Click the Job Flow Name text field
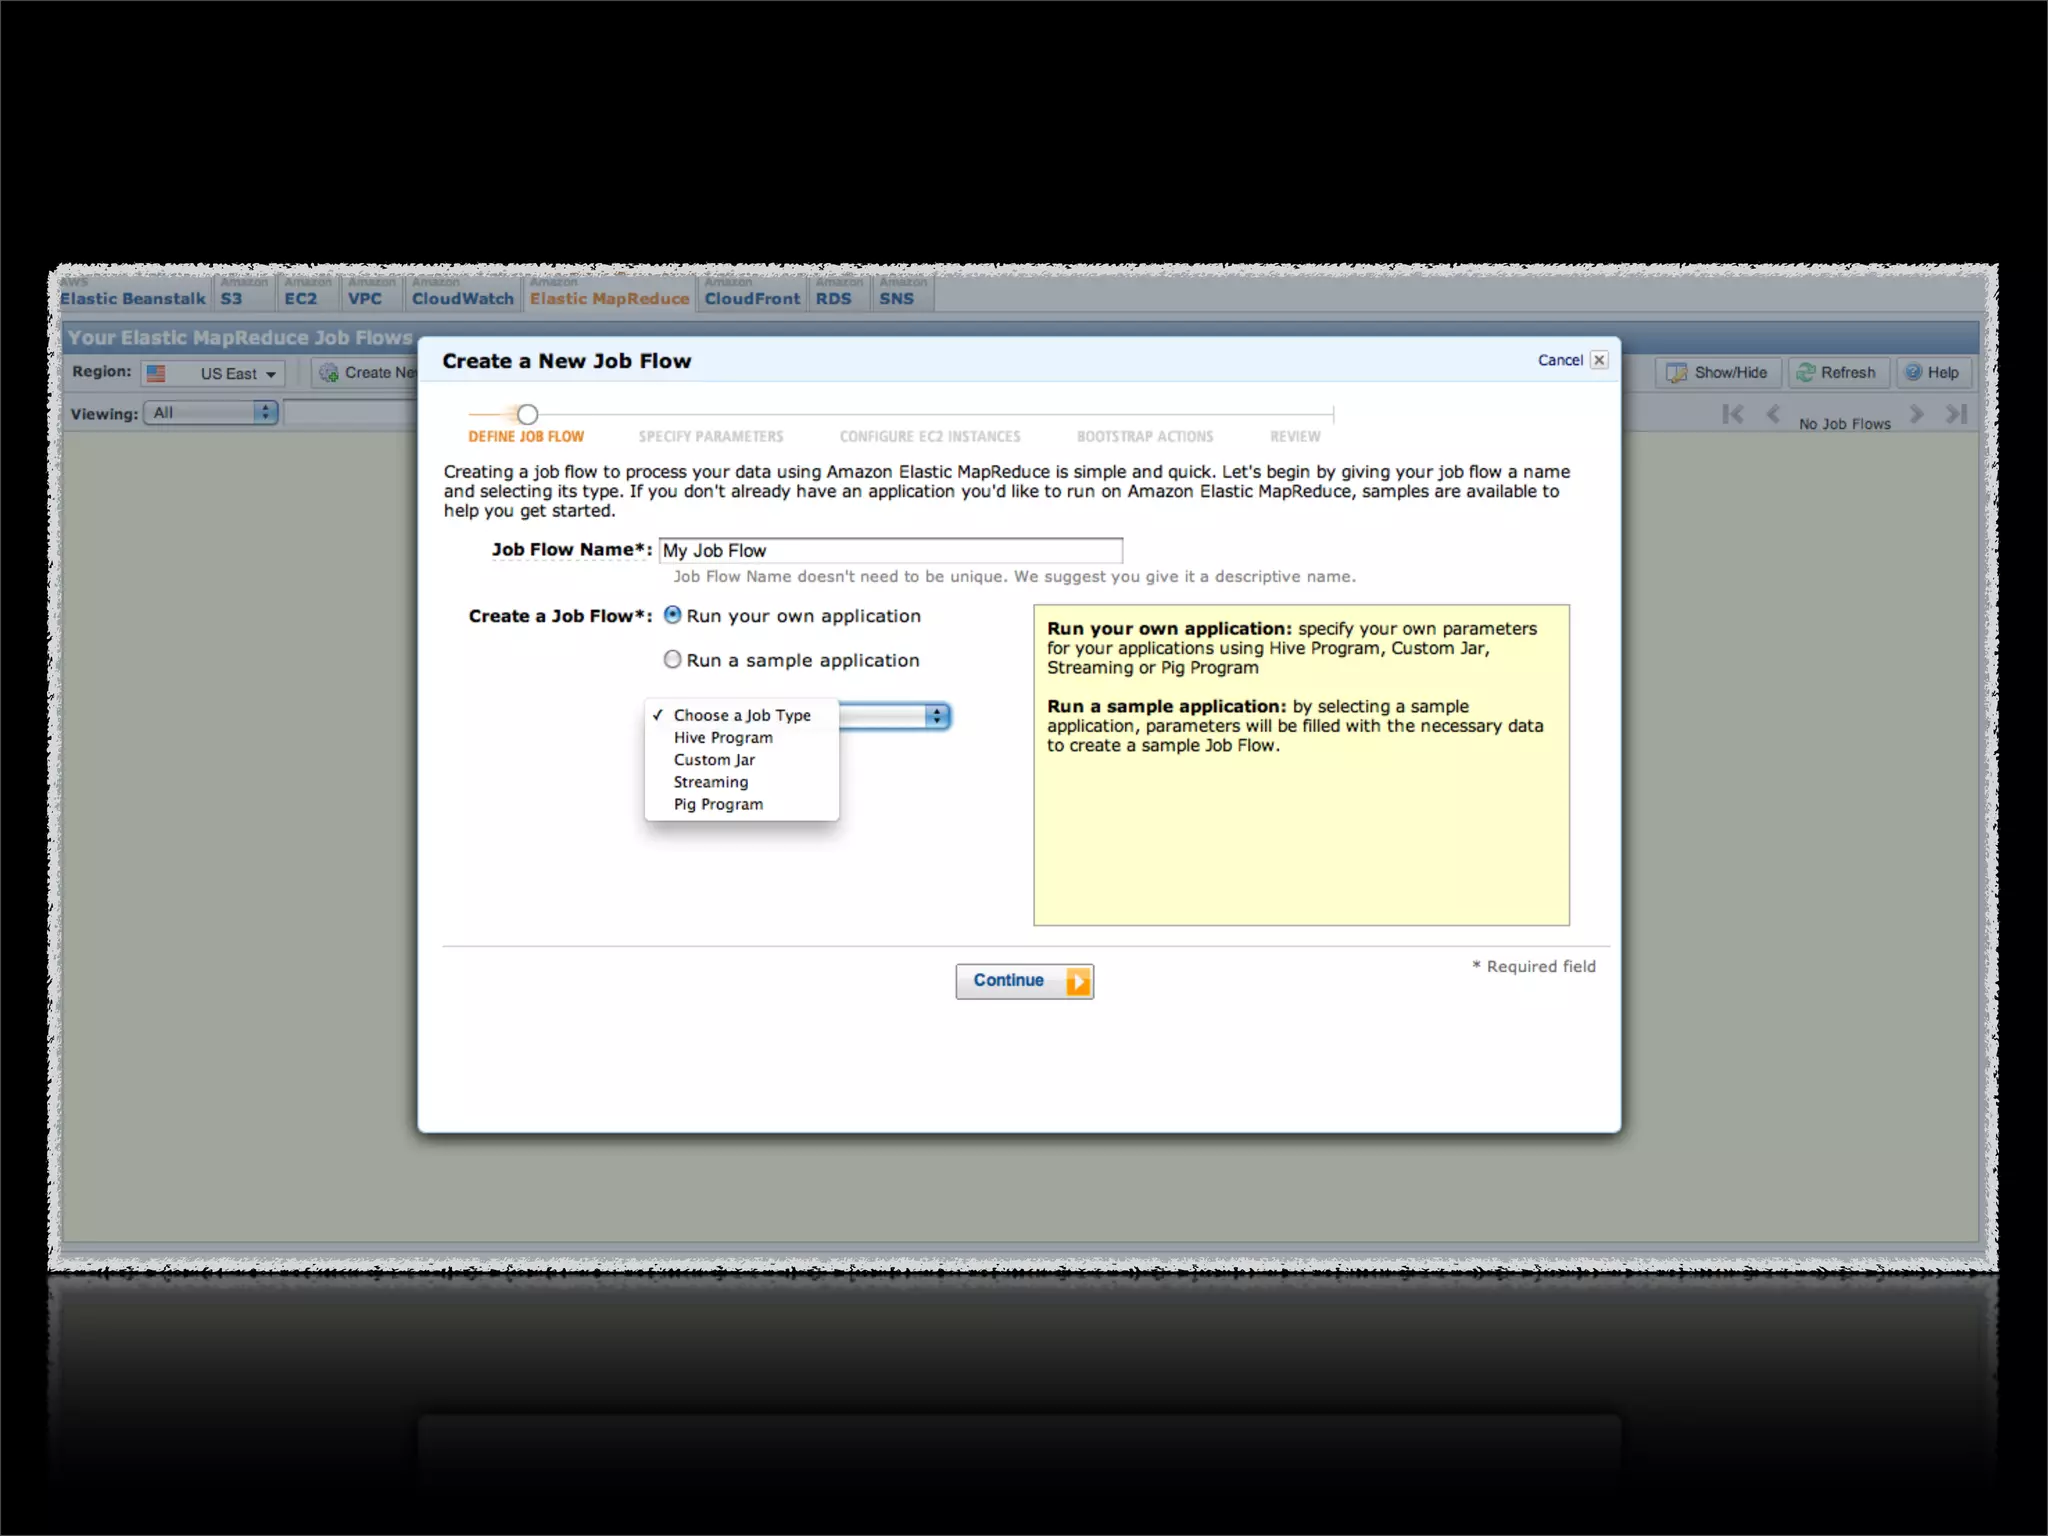Image resolution: width=2048 pixels, height=1536 pixels. tap(890, 550)
